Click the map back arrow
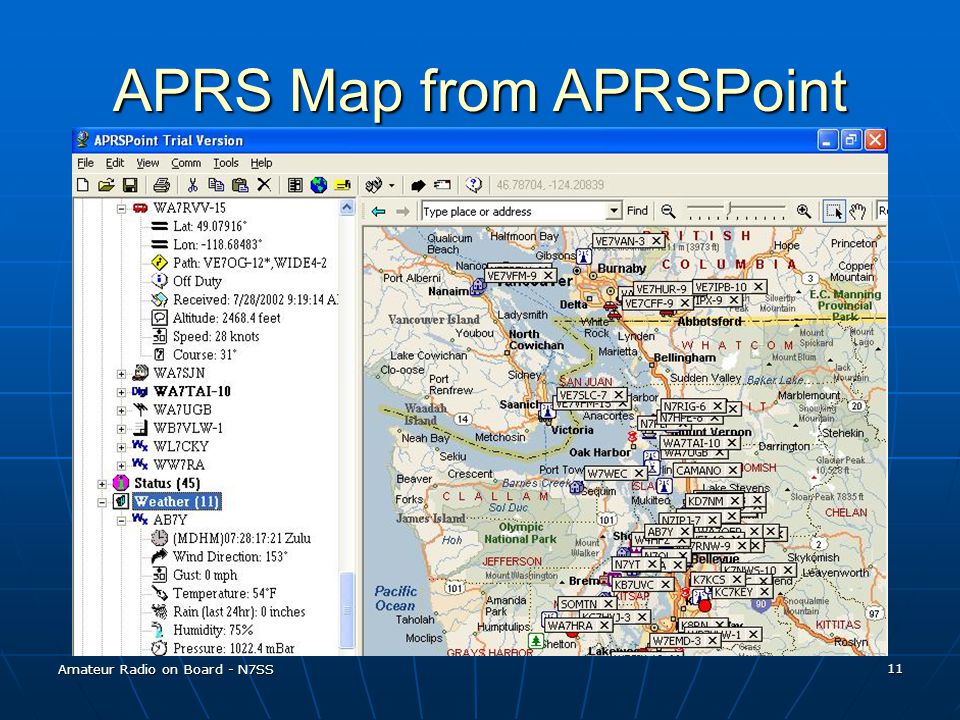This screenshot has height=720, width=960. [379, 212]
